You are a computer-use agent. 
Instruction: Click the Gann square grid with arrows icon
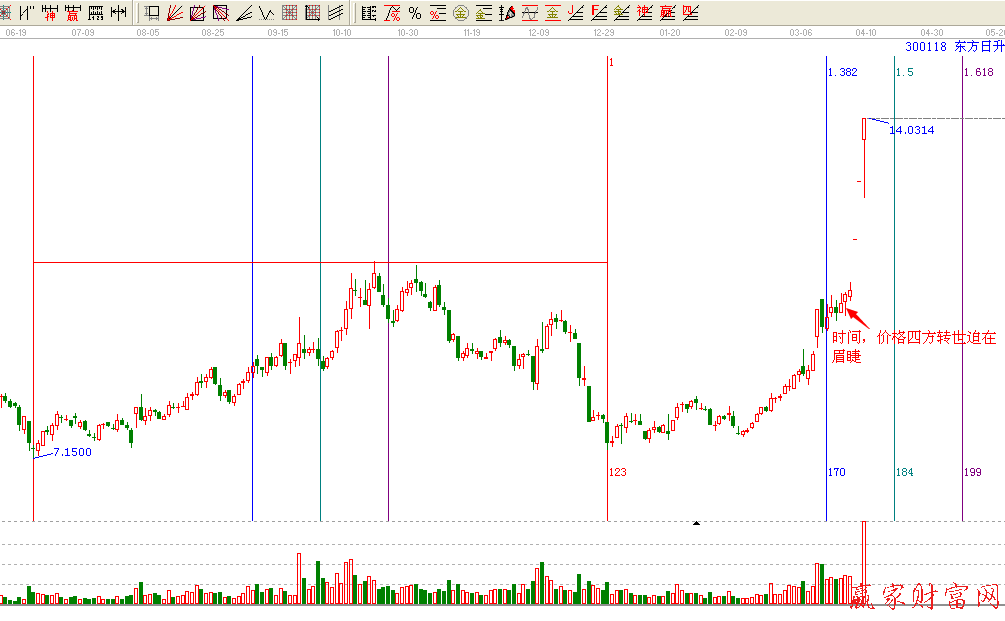tap(312, 13)
